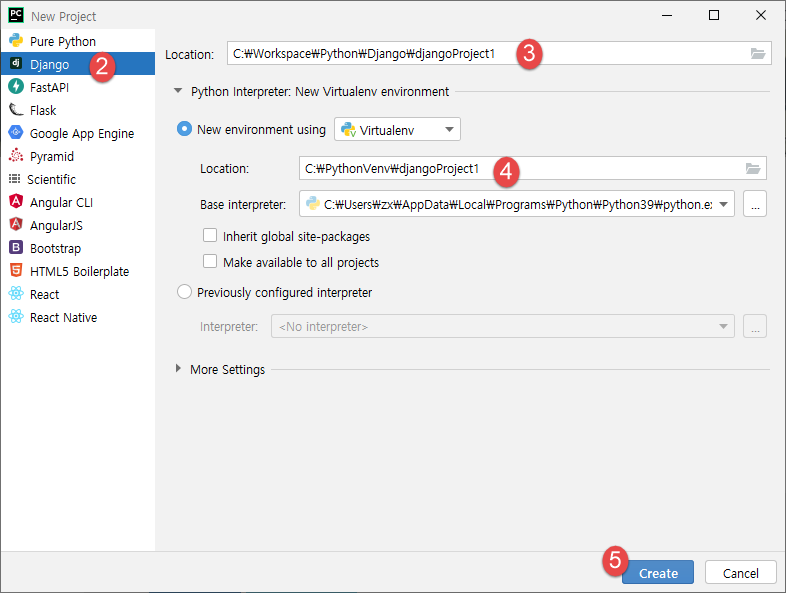786x593 pixels.
Task: Choose React Native project type
Action: [78, 317]
